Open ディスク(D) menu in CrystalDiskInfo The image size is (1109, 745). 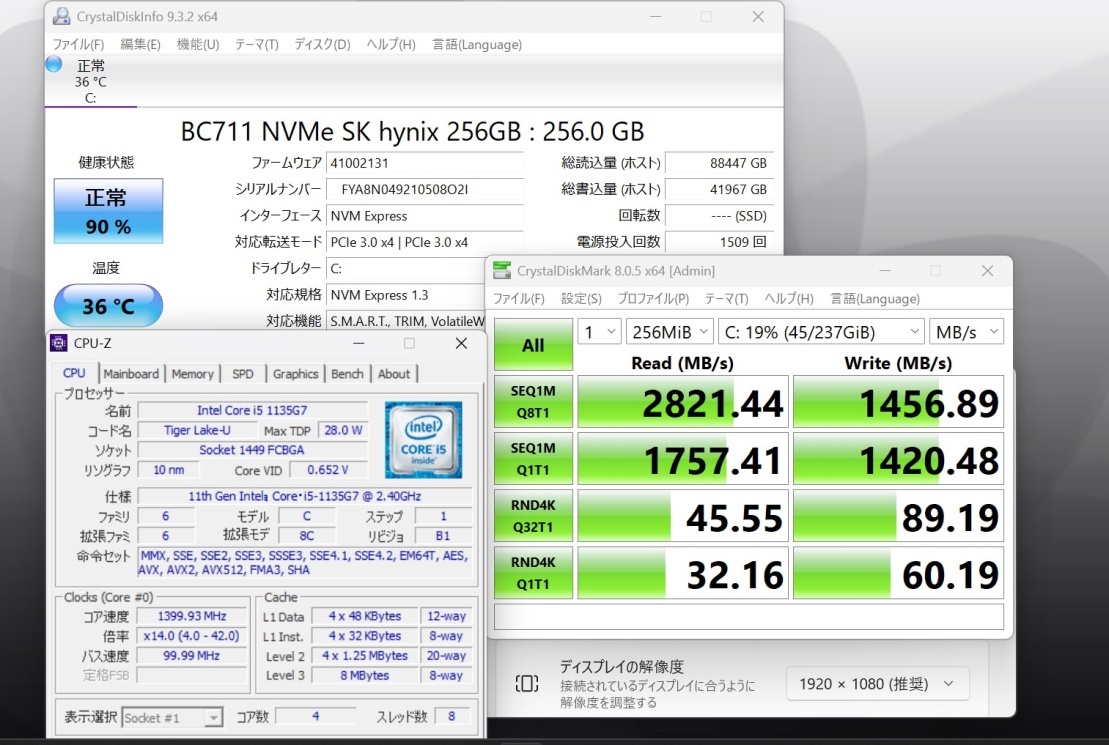[323, 45]
